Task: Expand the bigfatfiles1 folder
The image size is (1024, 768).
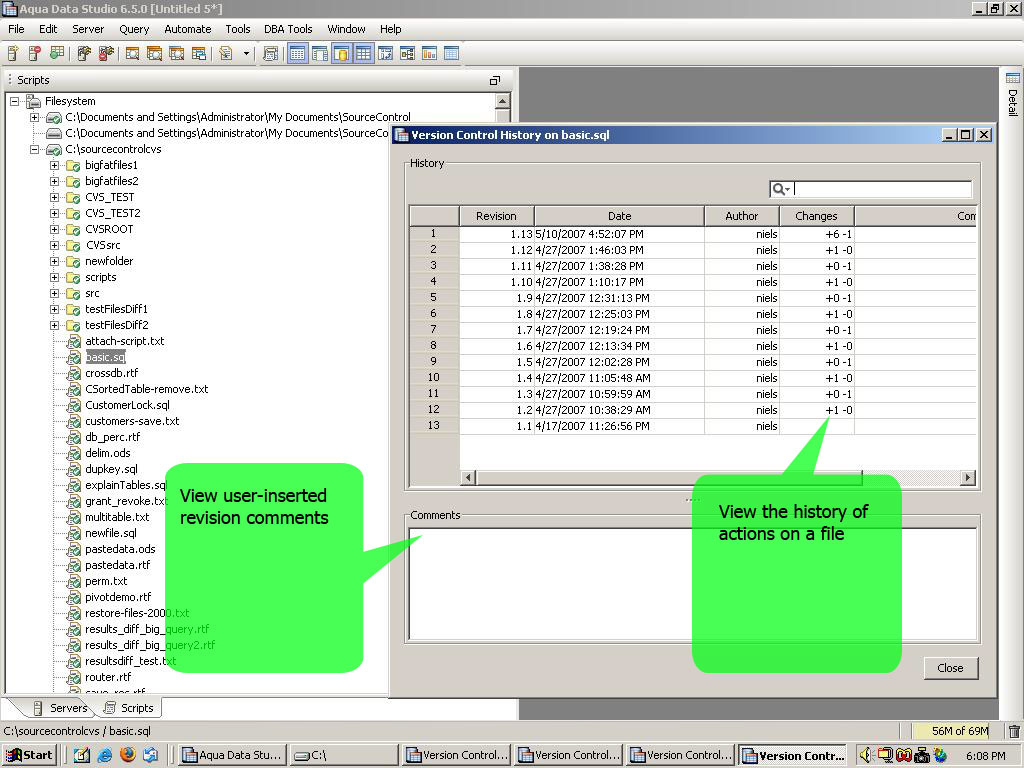Action: (55, 165)
